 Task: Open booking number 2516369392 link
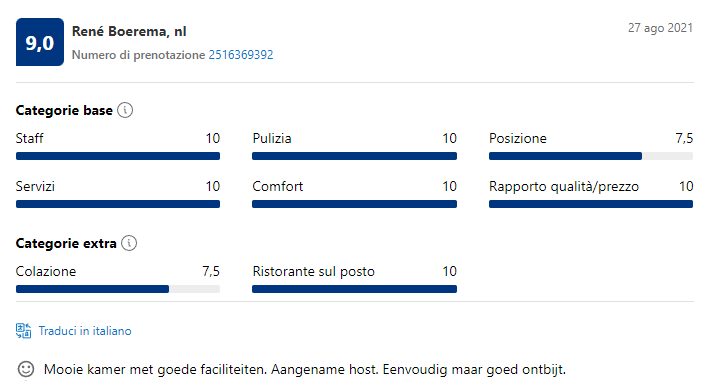click(x=241, y=55)
